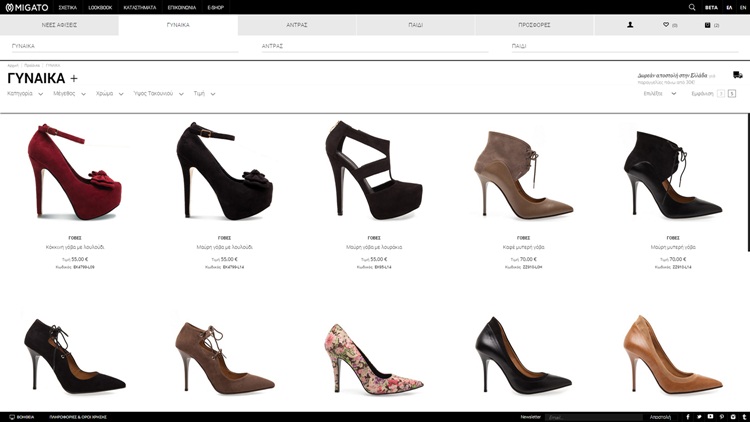Open the ΑΝΤΡΑΣ main tab
750x422 pixels.
point(296,25)
